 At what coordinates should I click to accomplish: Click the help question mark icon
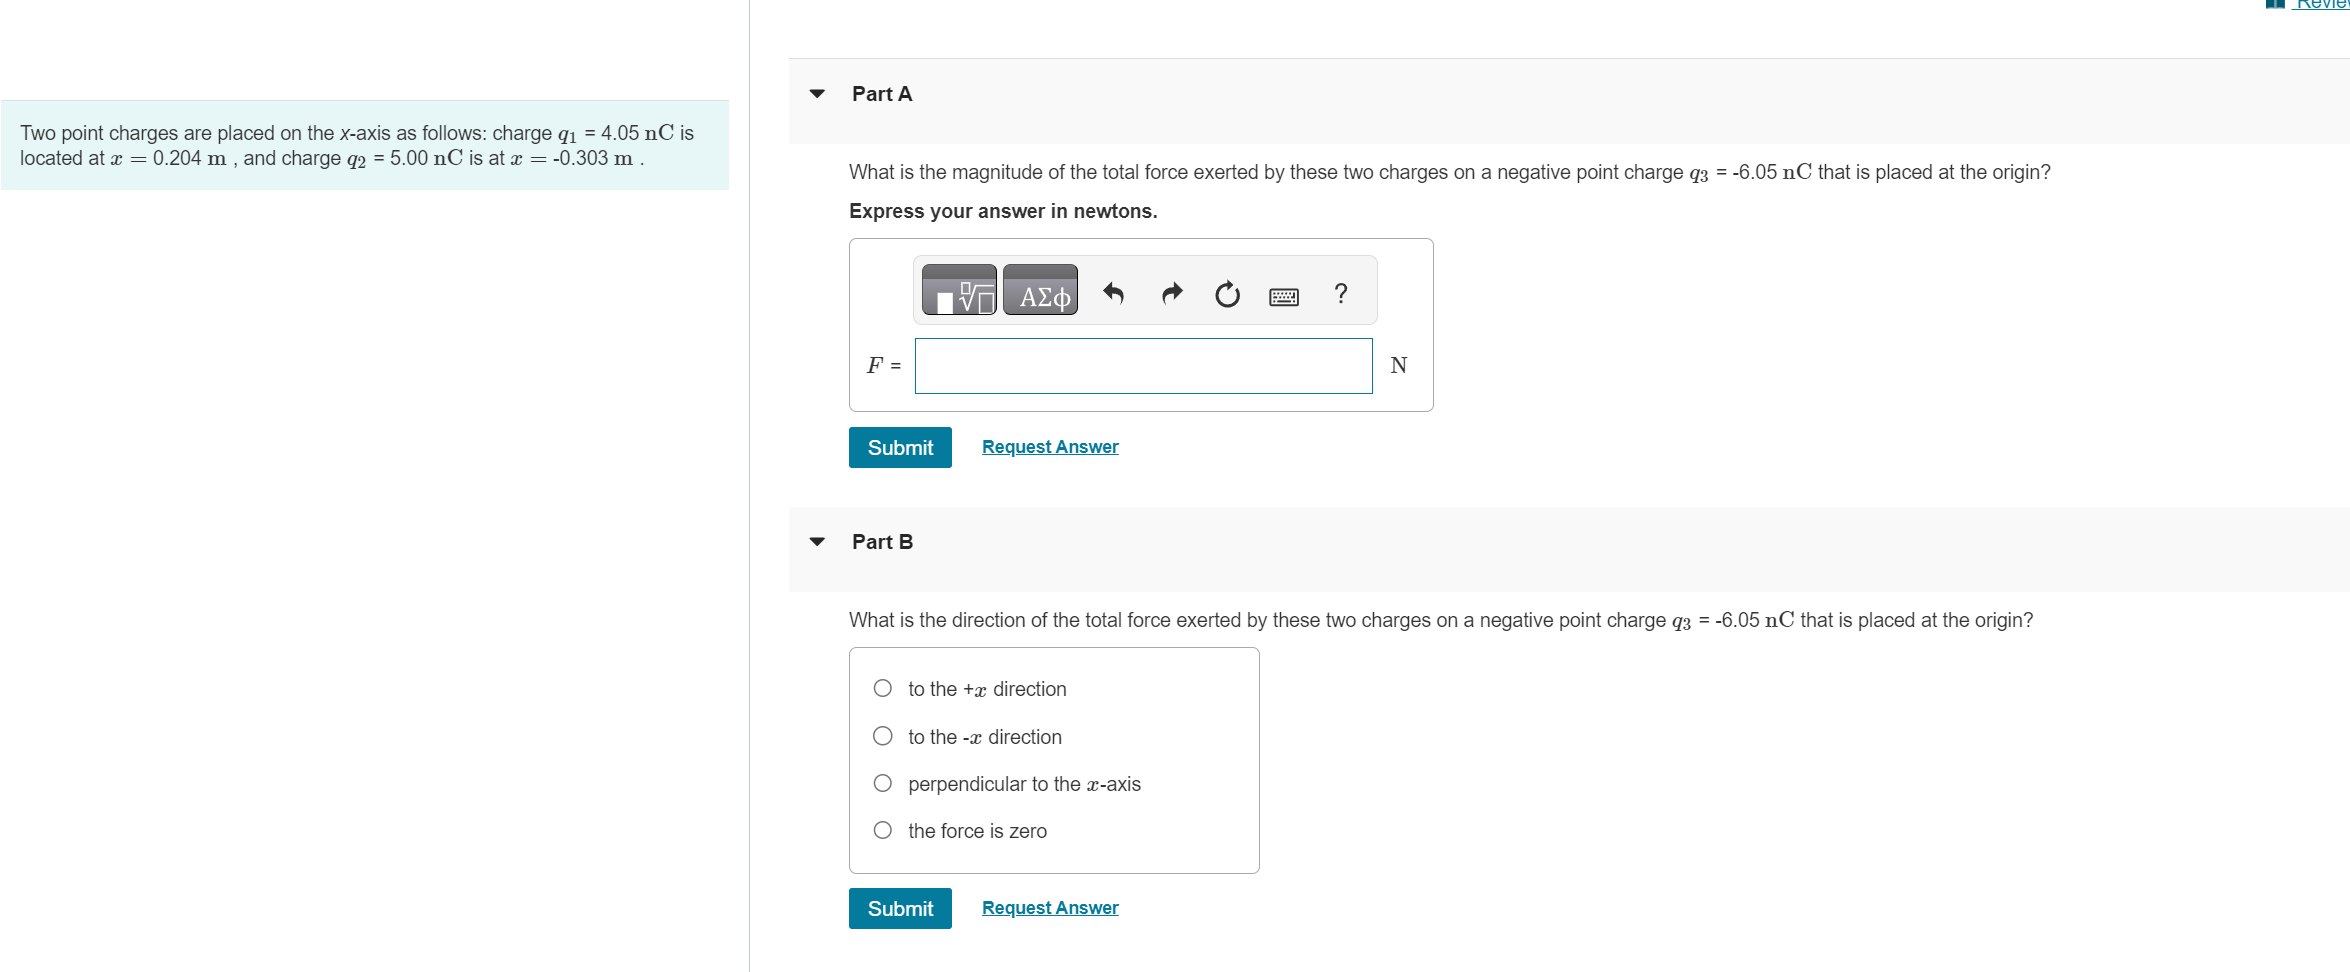click(x=1340, y=293)
